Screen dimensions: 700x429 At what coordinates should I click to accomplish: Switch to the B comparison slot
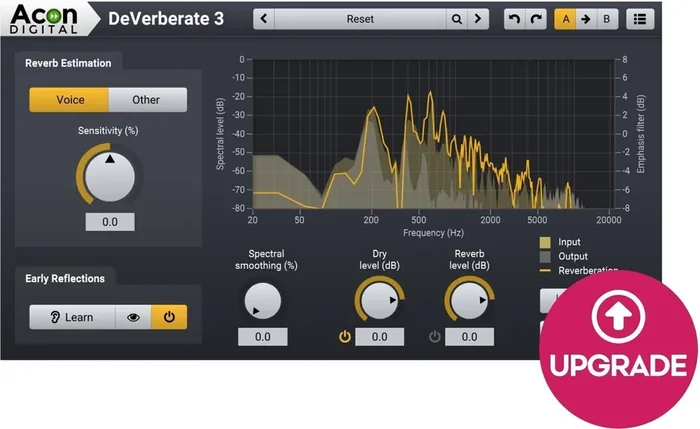[607, 19]
